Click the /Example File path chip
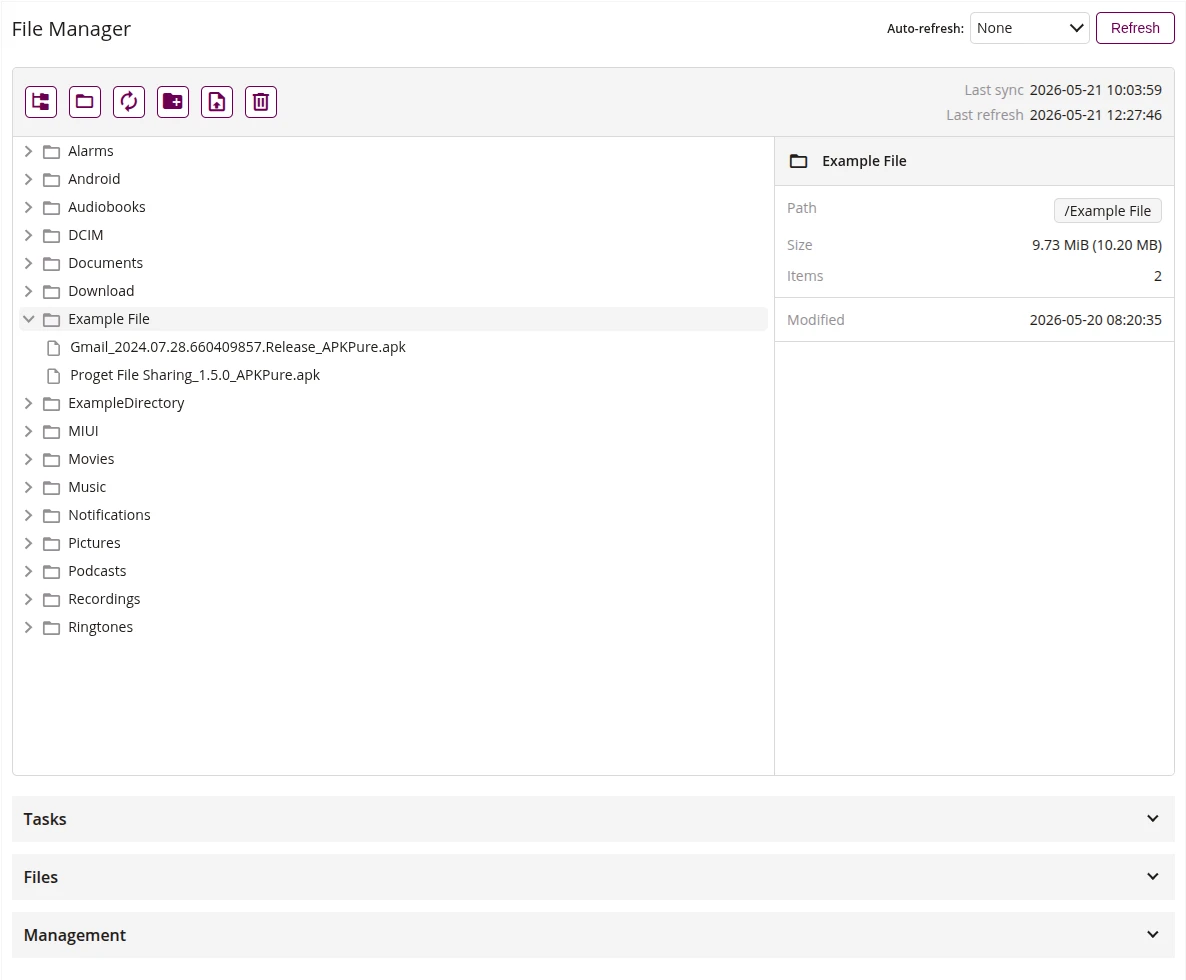The width and height of the screenshot is (1186, 980). (1107, 211)
